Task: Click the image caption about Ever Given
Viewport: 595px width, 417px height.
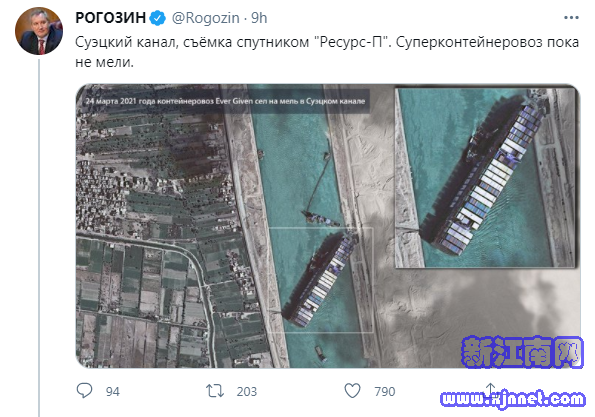Action: pyautogui.click(x=225, y=101)
